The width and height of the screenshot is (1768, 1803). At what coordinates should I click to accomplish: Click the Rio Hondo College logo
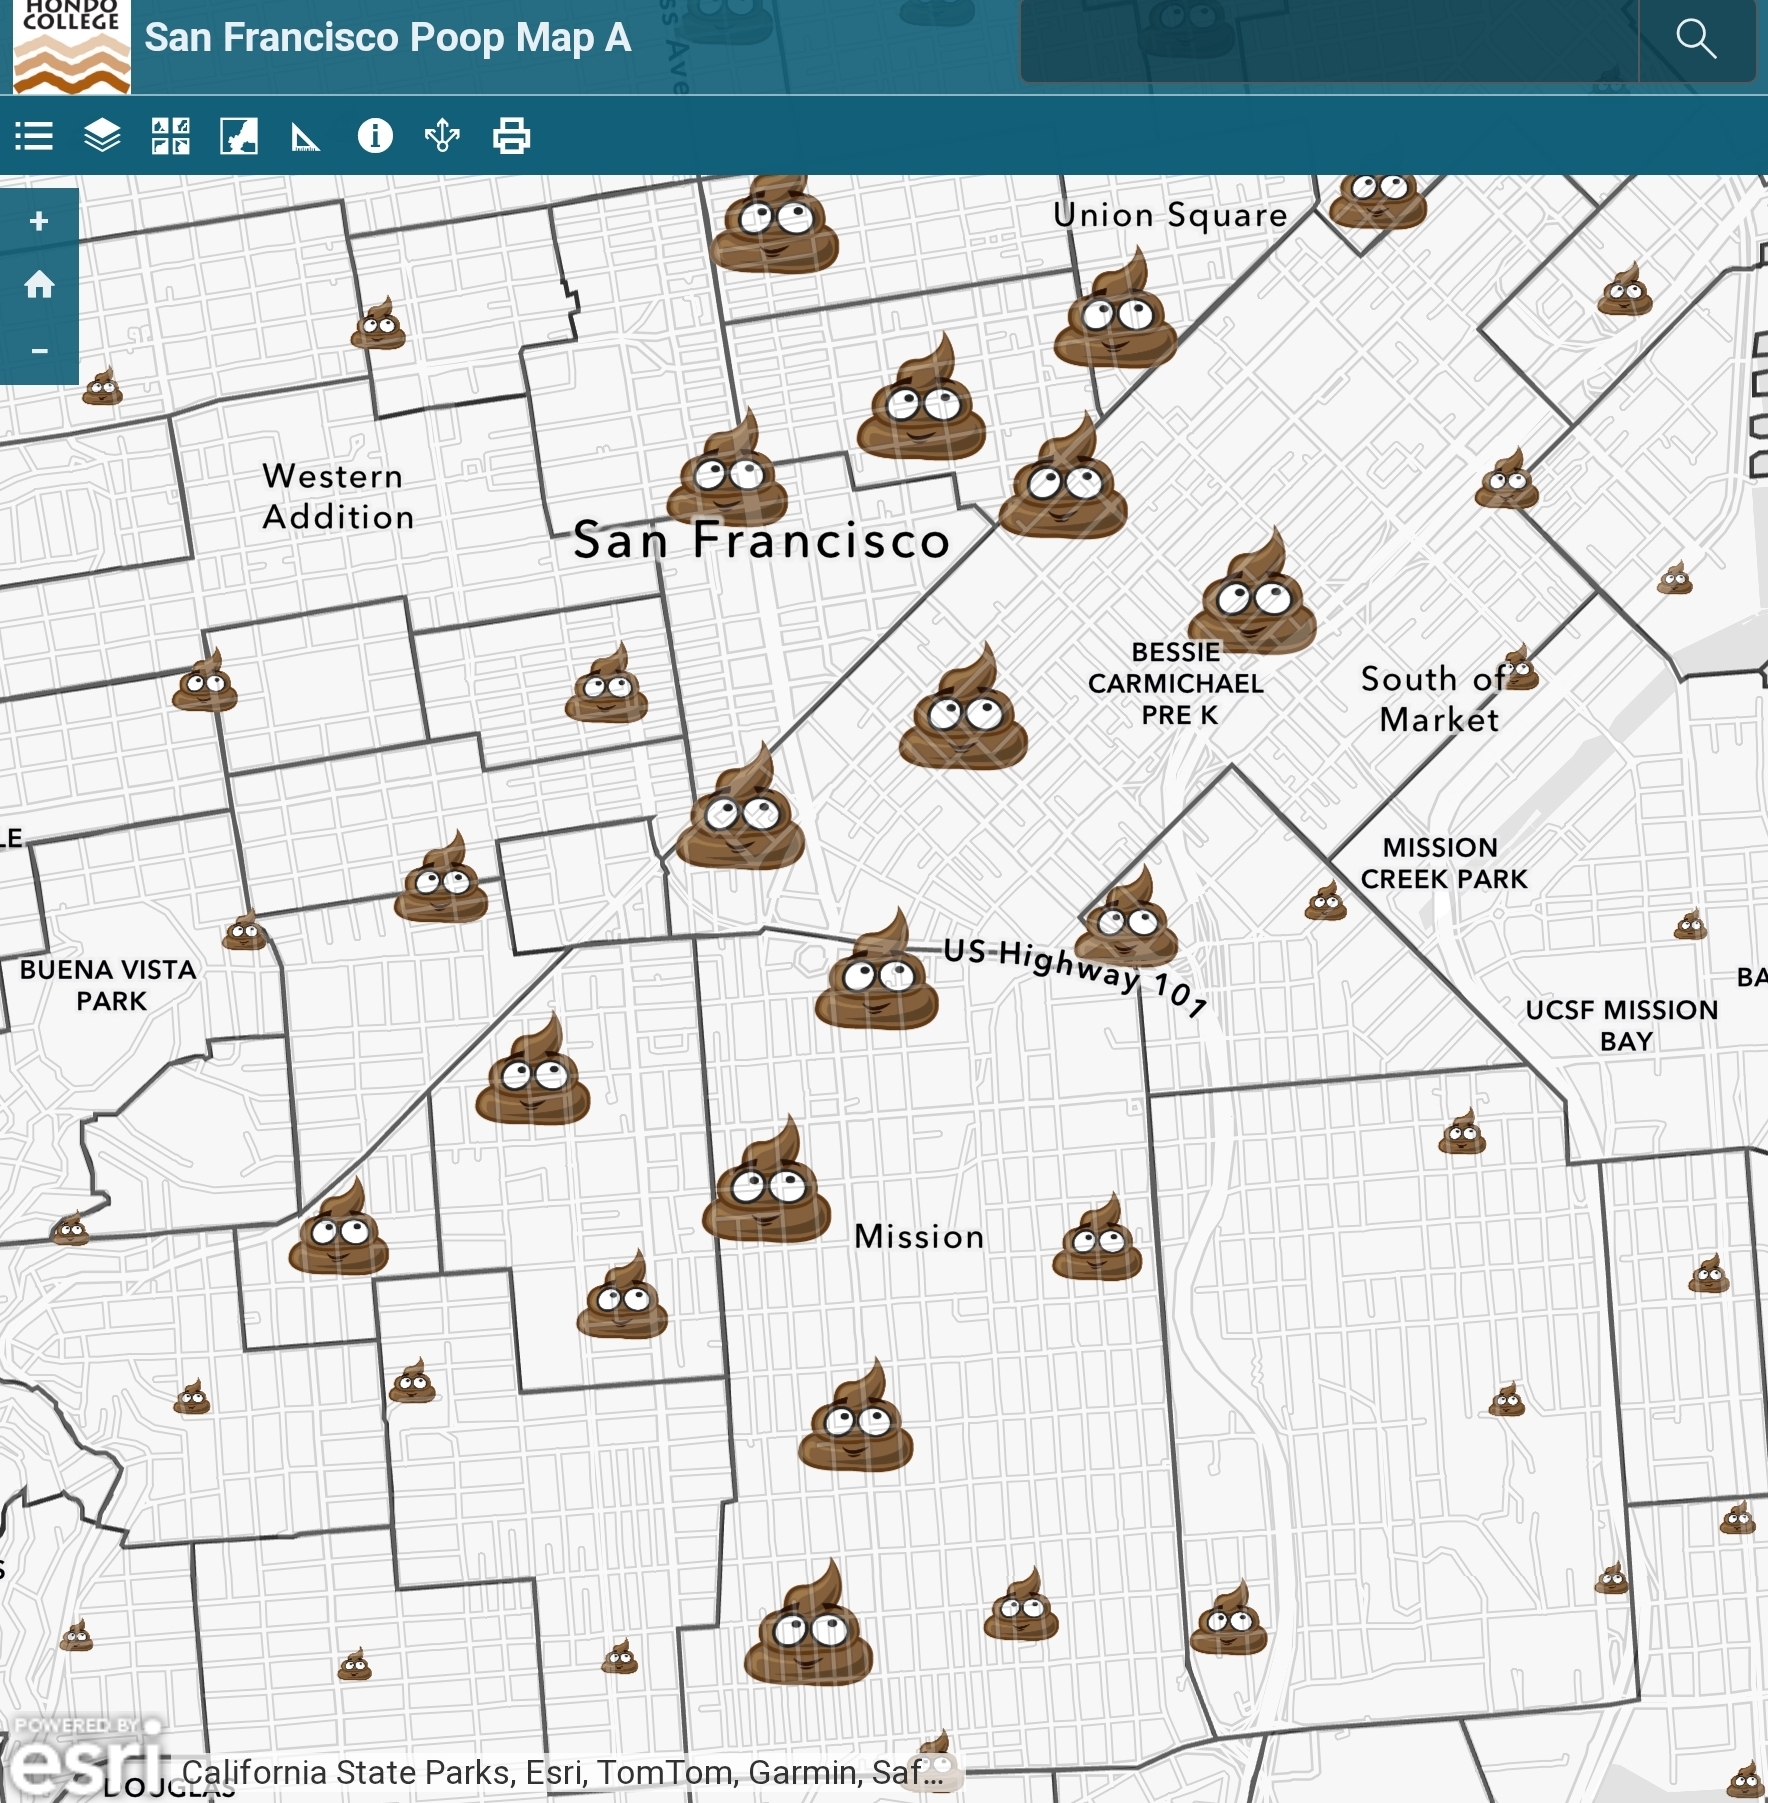pos(71,46)
